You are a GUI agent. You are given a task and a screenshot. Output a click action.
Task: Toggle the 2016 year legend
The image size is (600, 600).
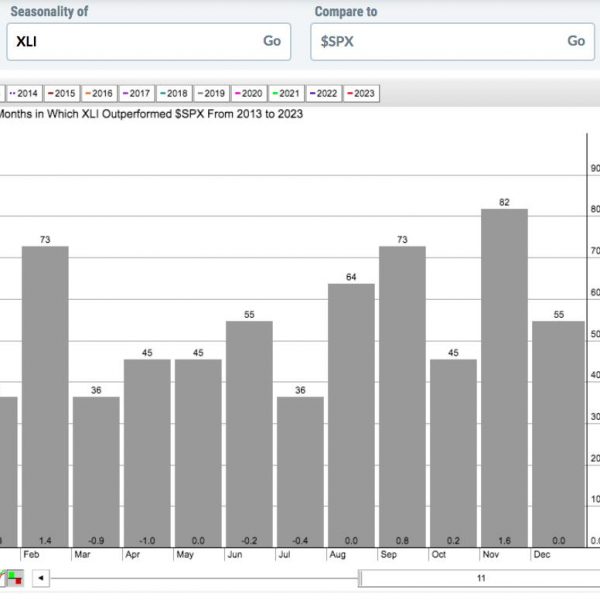pyautogui.click(x=99, y=93)
